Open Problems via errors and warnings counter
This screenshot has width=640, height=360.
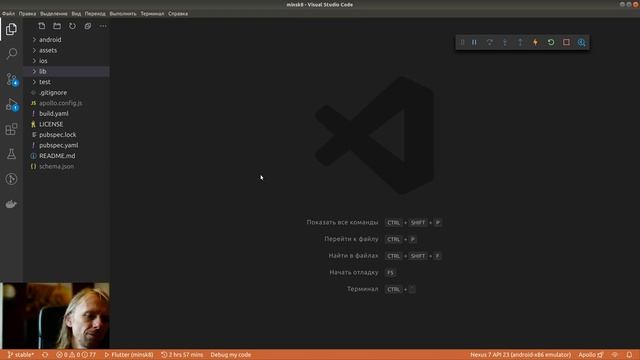coord(76,355)
